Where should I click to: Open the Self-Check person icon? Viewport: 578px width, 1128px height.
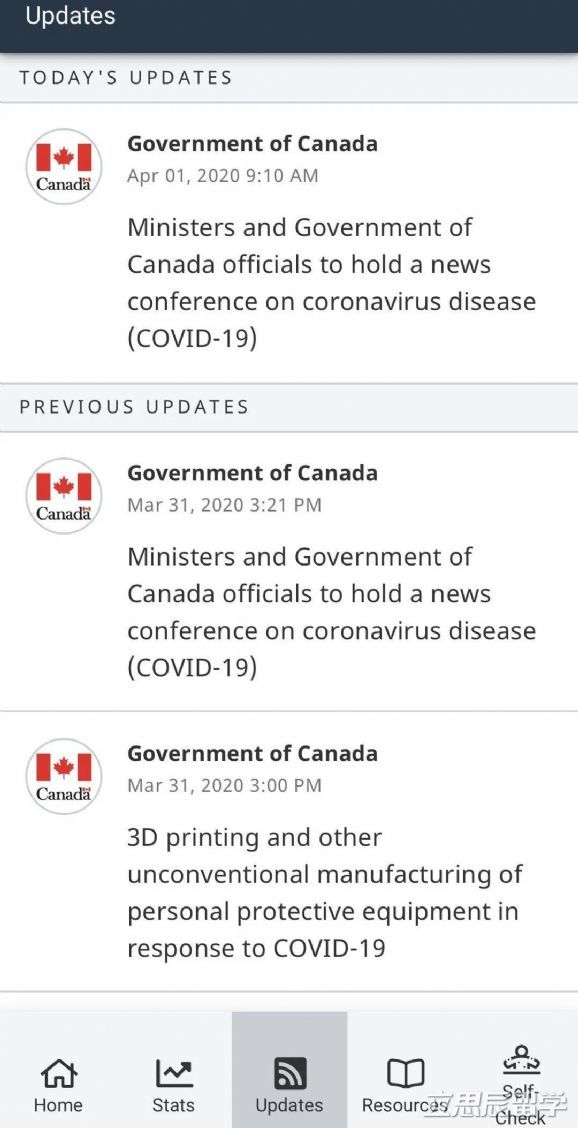[521, 1060]
